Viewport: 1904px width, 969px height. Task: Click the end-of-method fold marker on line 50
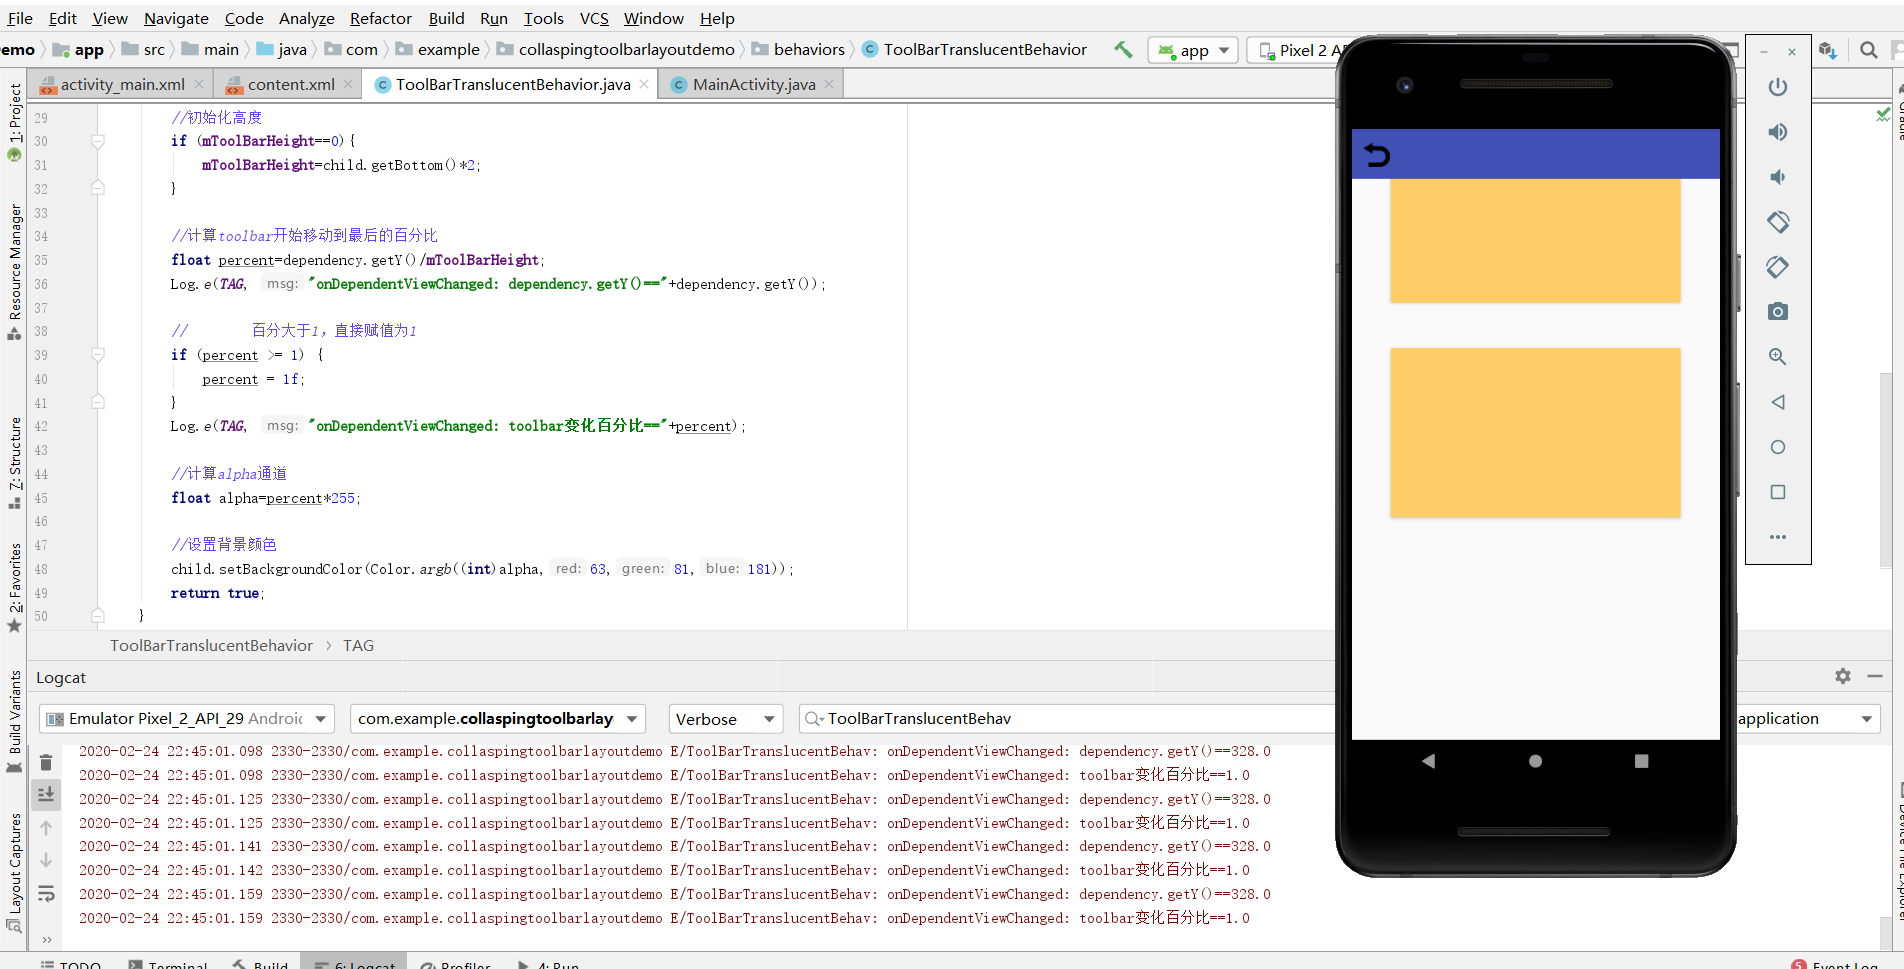tap(98, 616)
